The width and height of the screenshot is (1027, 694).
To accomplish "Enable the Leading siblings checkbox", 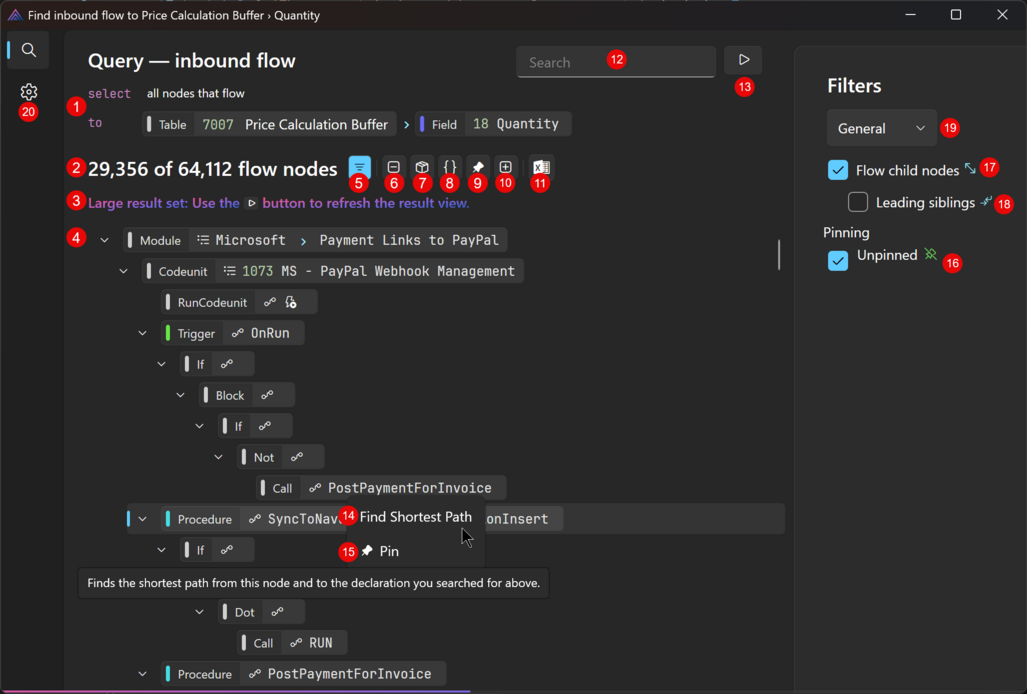I will [x=858, y=202].
